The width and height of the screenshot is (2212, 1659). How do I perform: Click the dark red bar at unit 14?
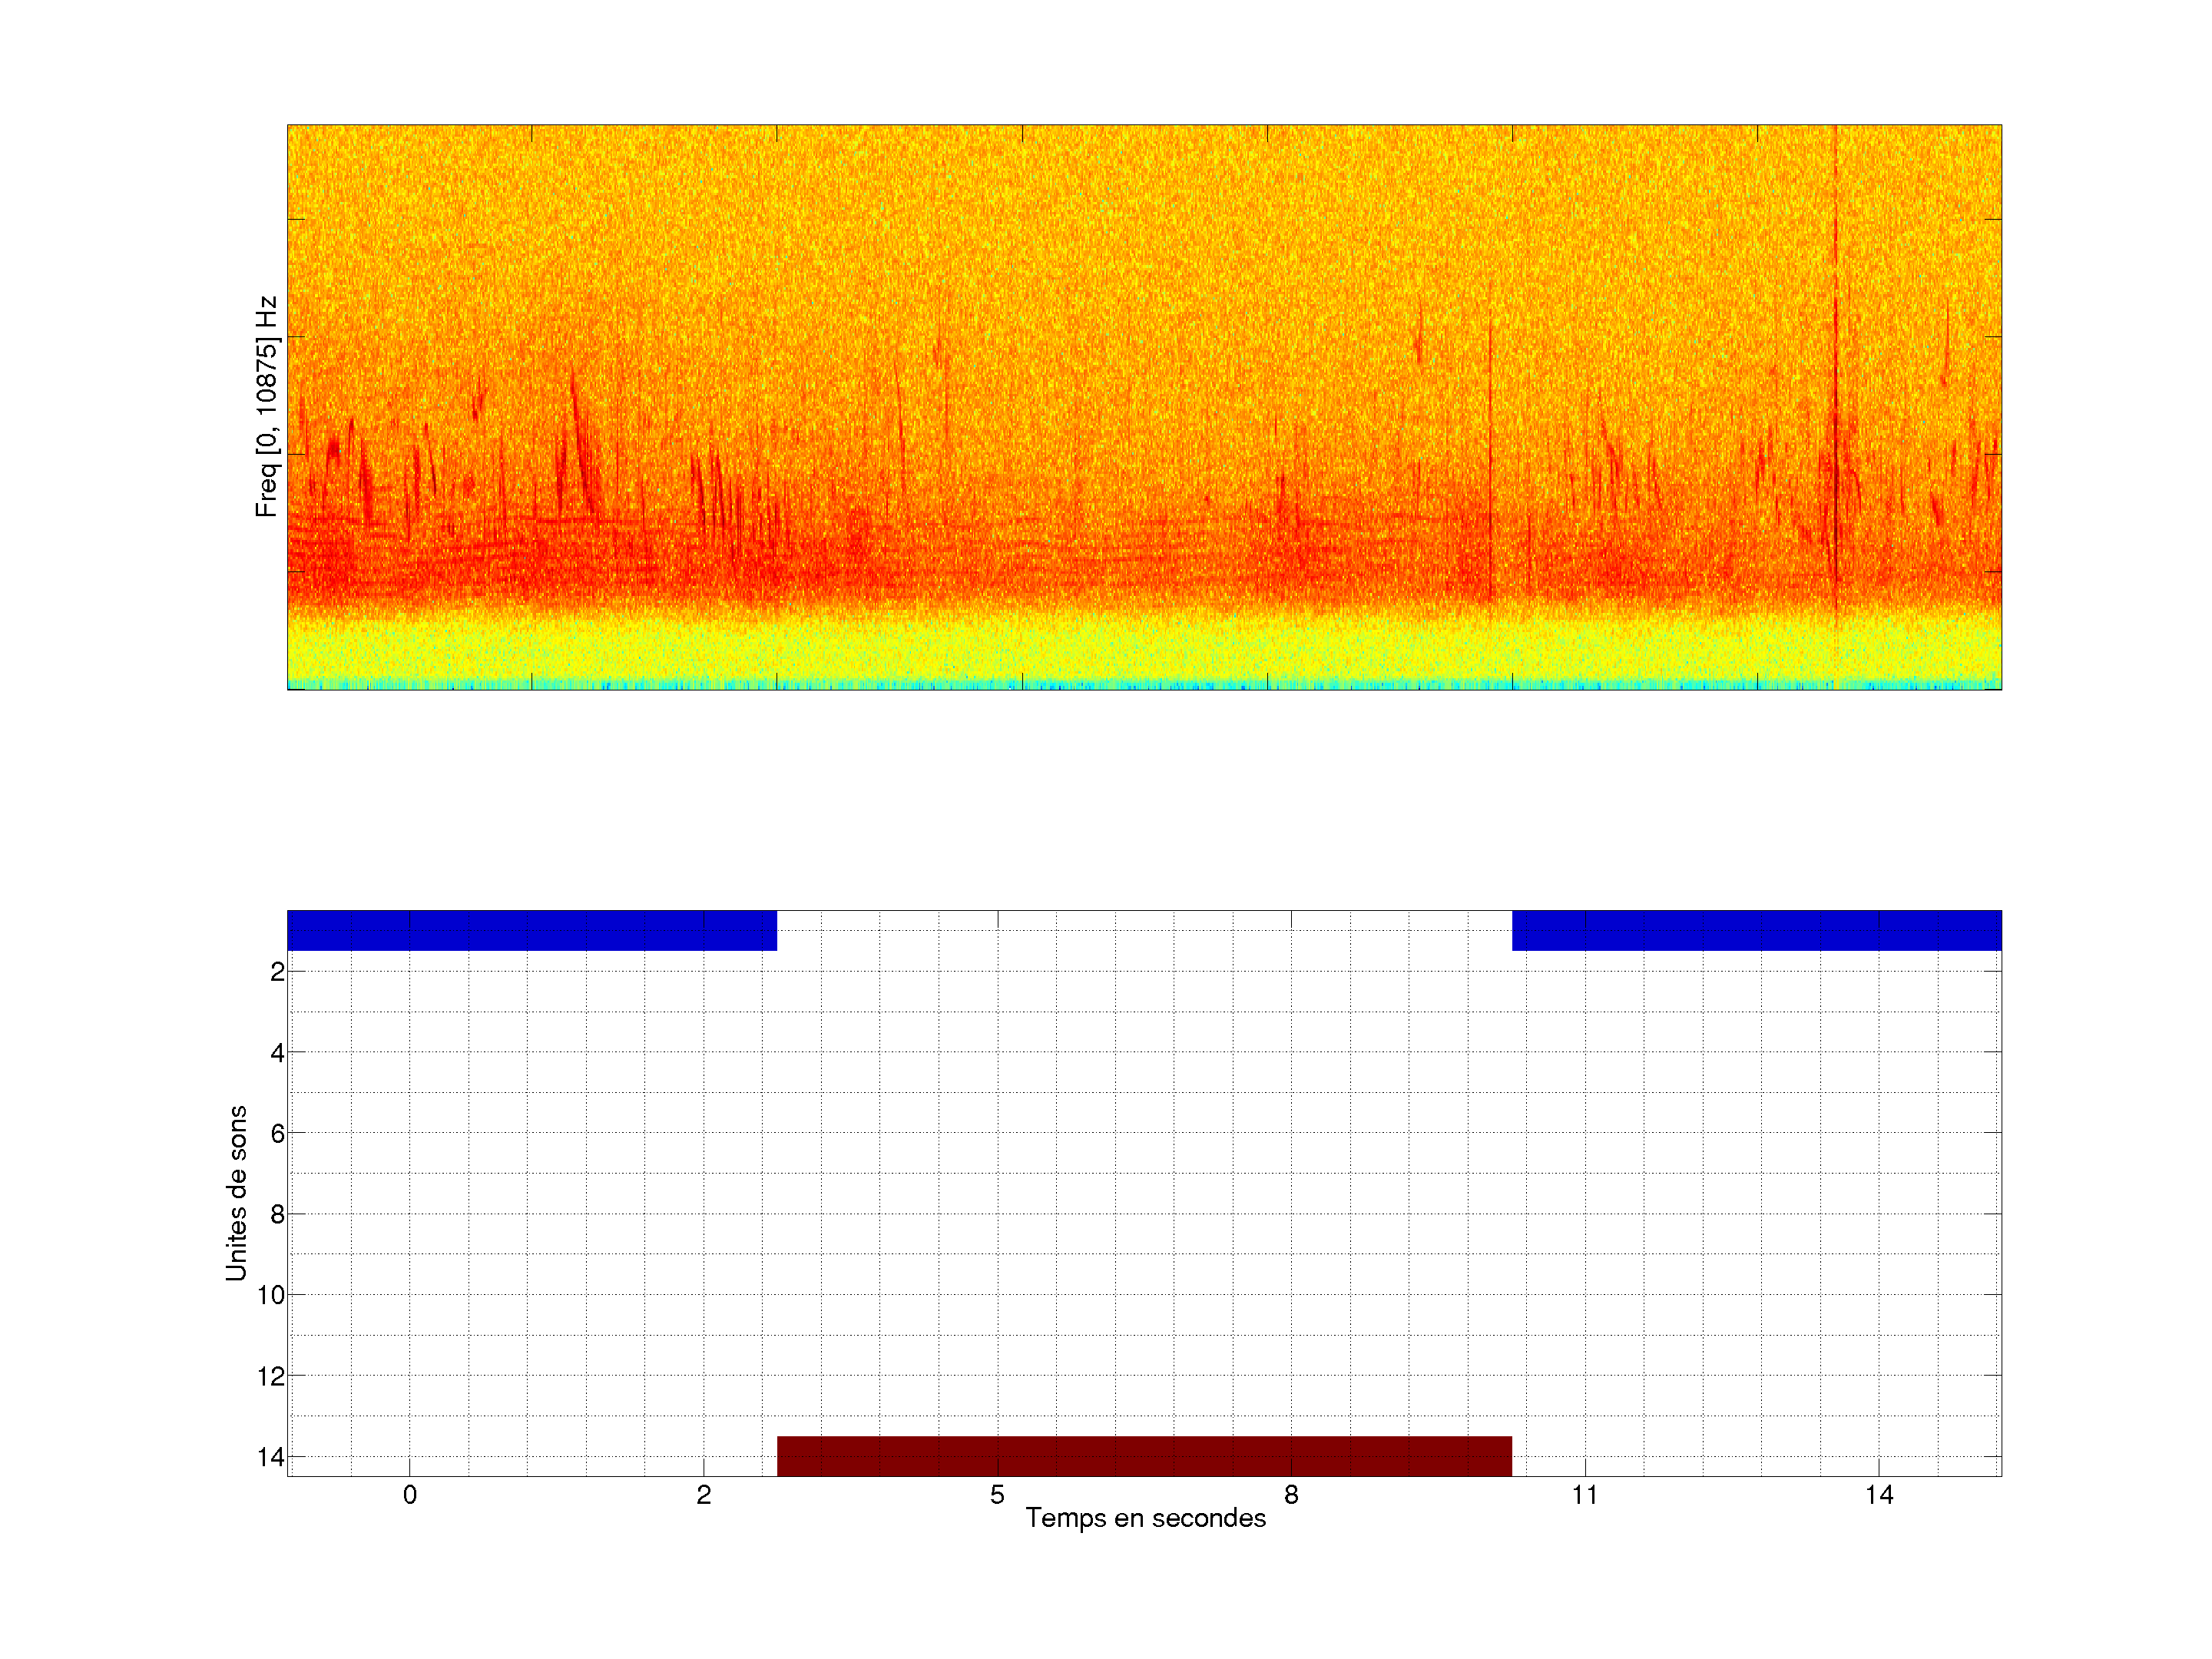(x=1144, y=1455)
